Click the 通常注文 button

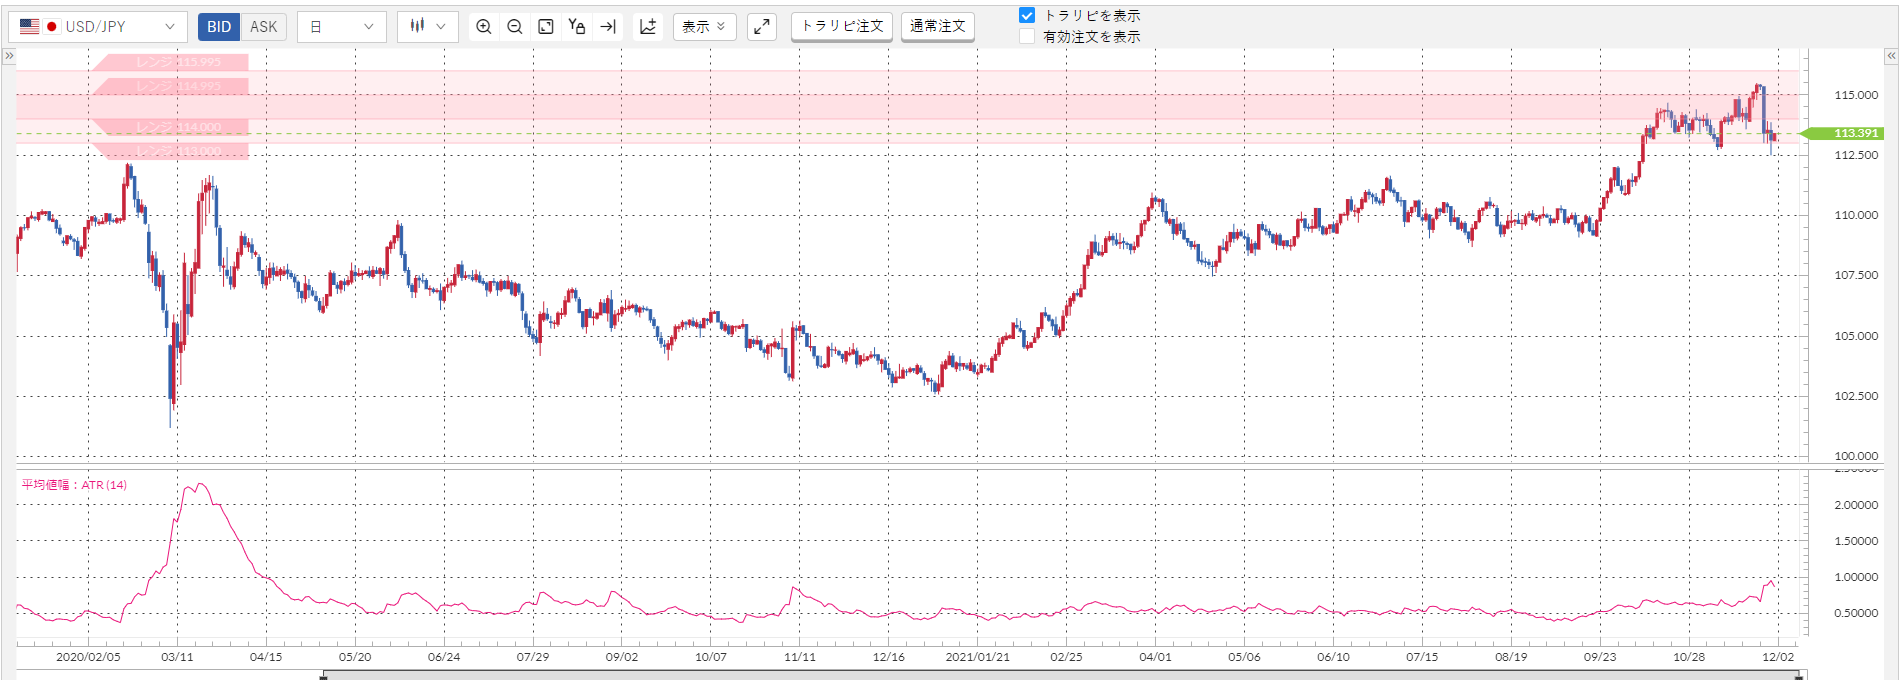(x=938, y=26)
